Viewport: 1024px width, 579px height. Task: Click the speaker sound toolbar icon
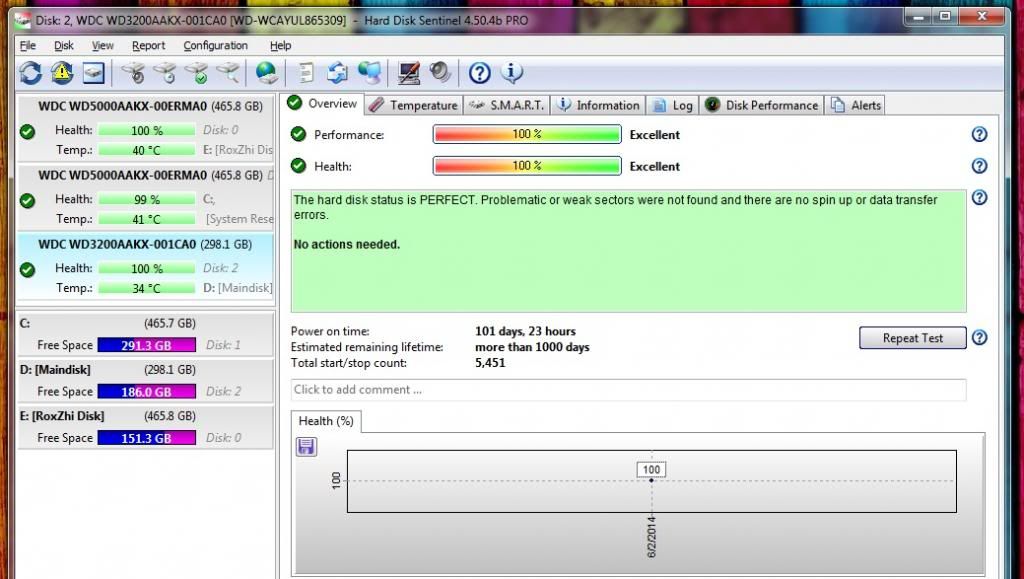(440, 72)
